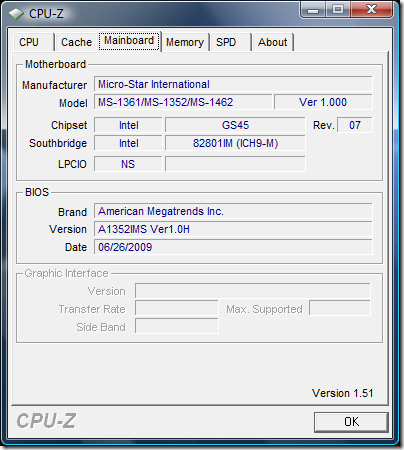The height and width of the screenshot is (450, 404).
Task: Click the Southbridge label
Action: pyautogui.click(x=58, y=143)
